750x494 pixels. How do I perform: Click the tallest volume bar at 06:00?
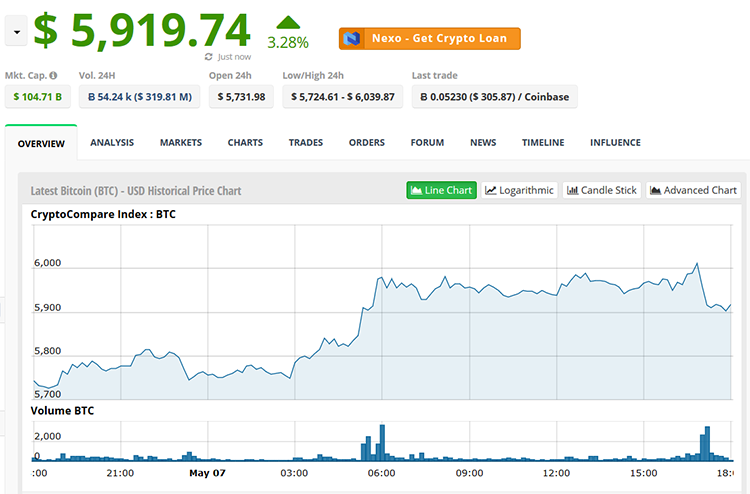(382, 442)
